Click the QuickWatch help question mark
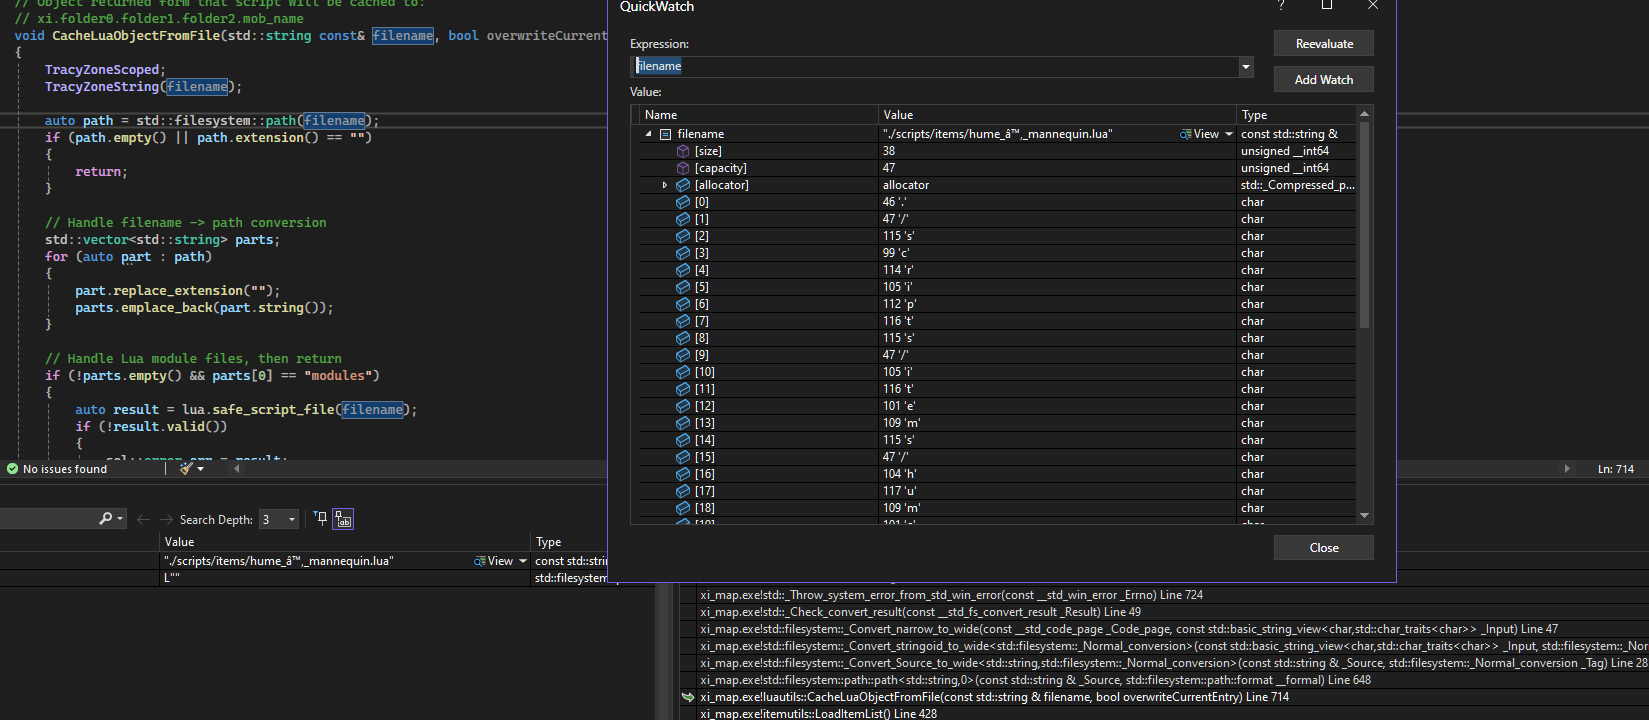Viewport: 1649px width, 720px height. tap(1281, 6)
